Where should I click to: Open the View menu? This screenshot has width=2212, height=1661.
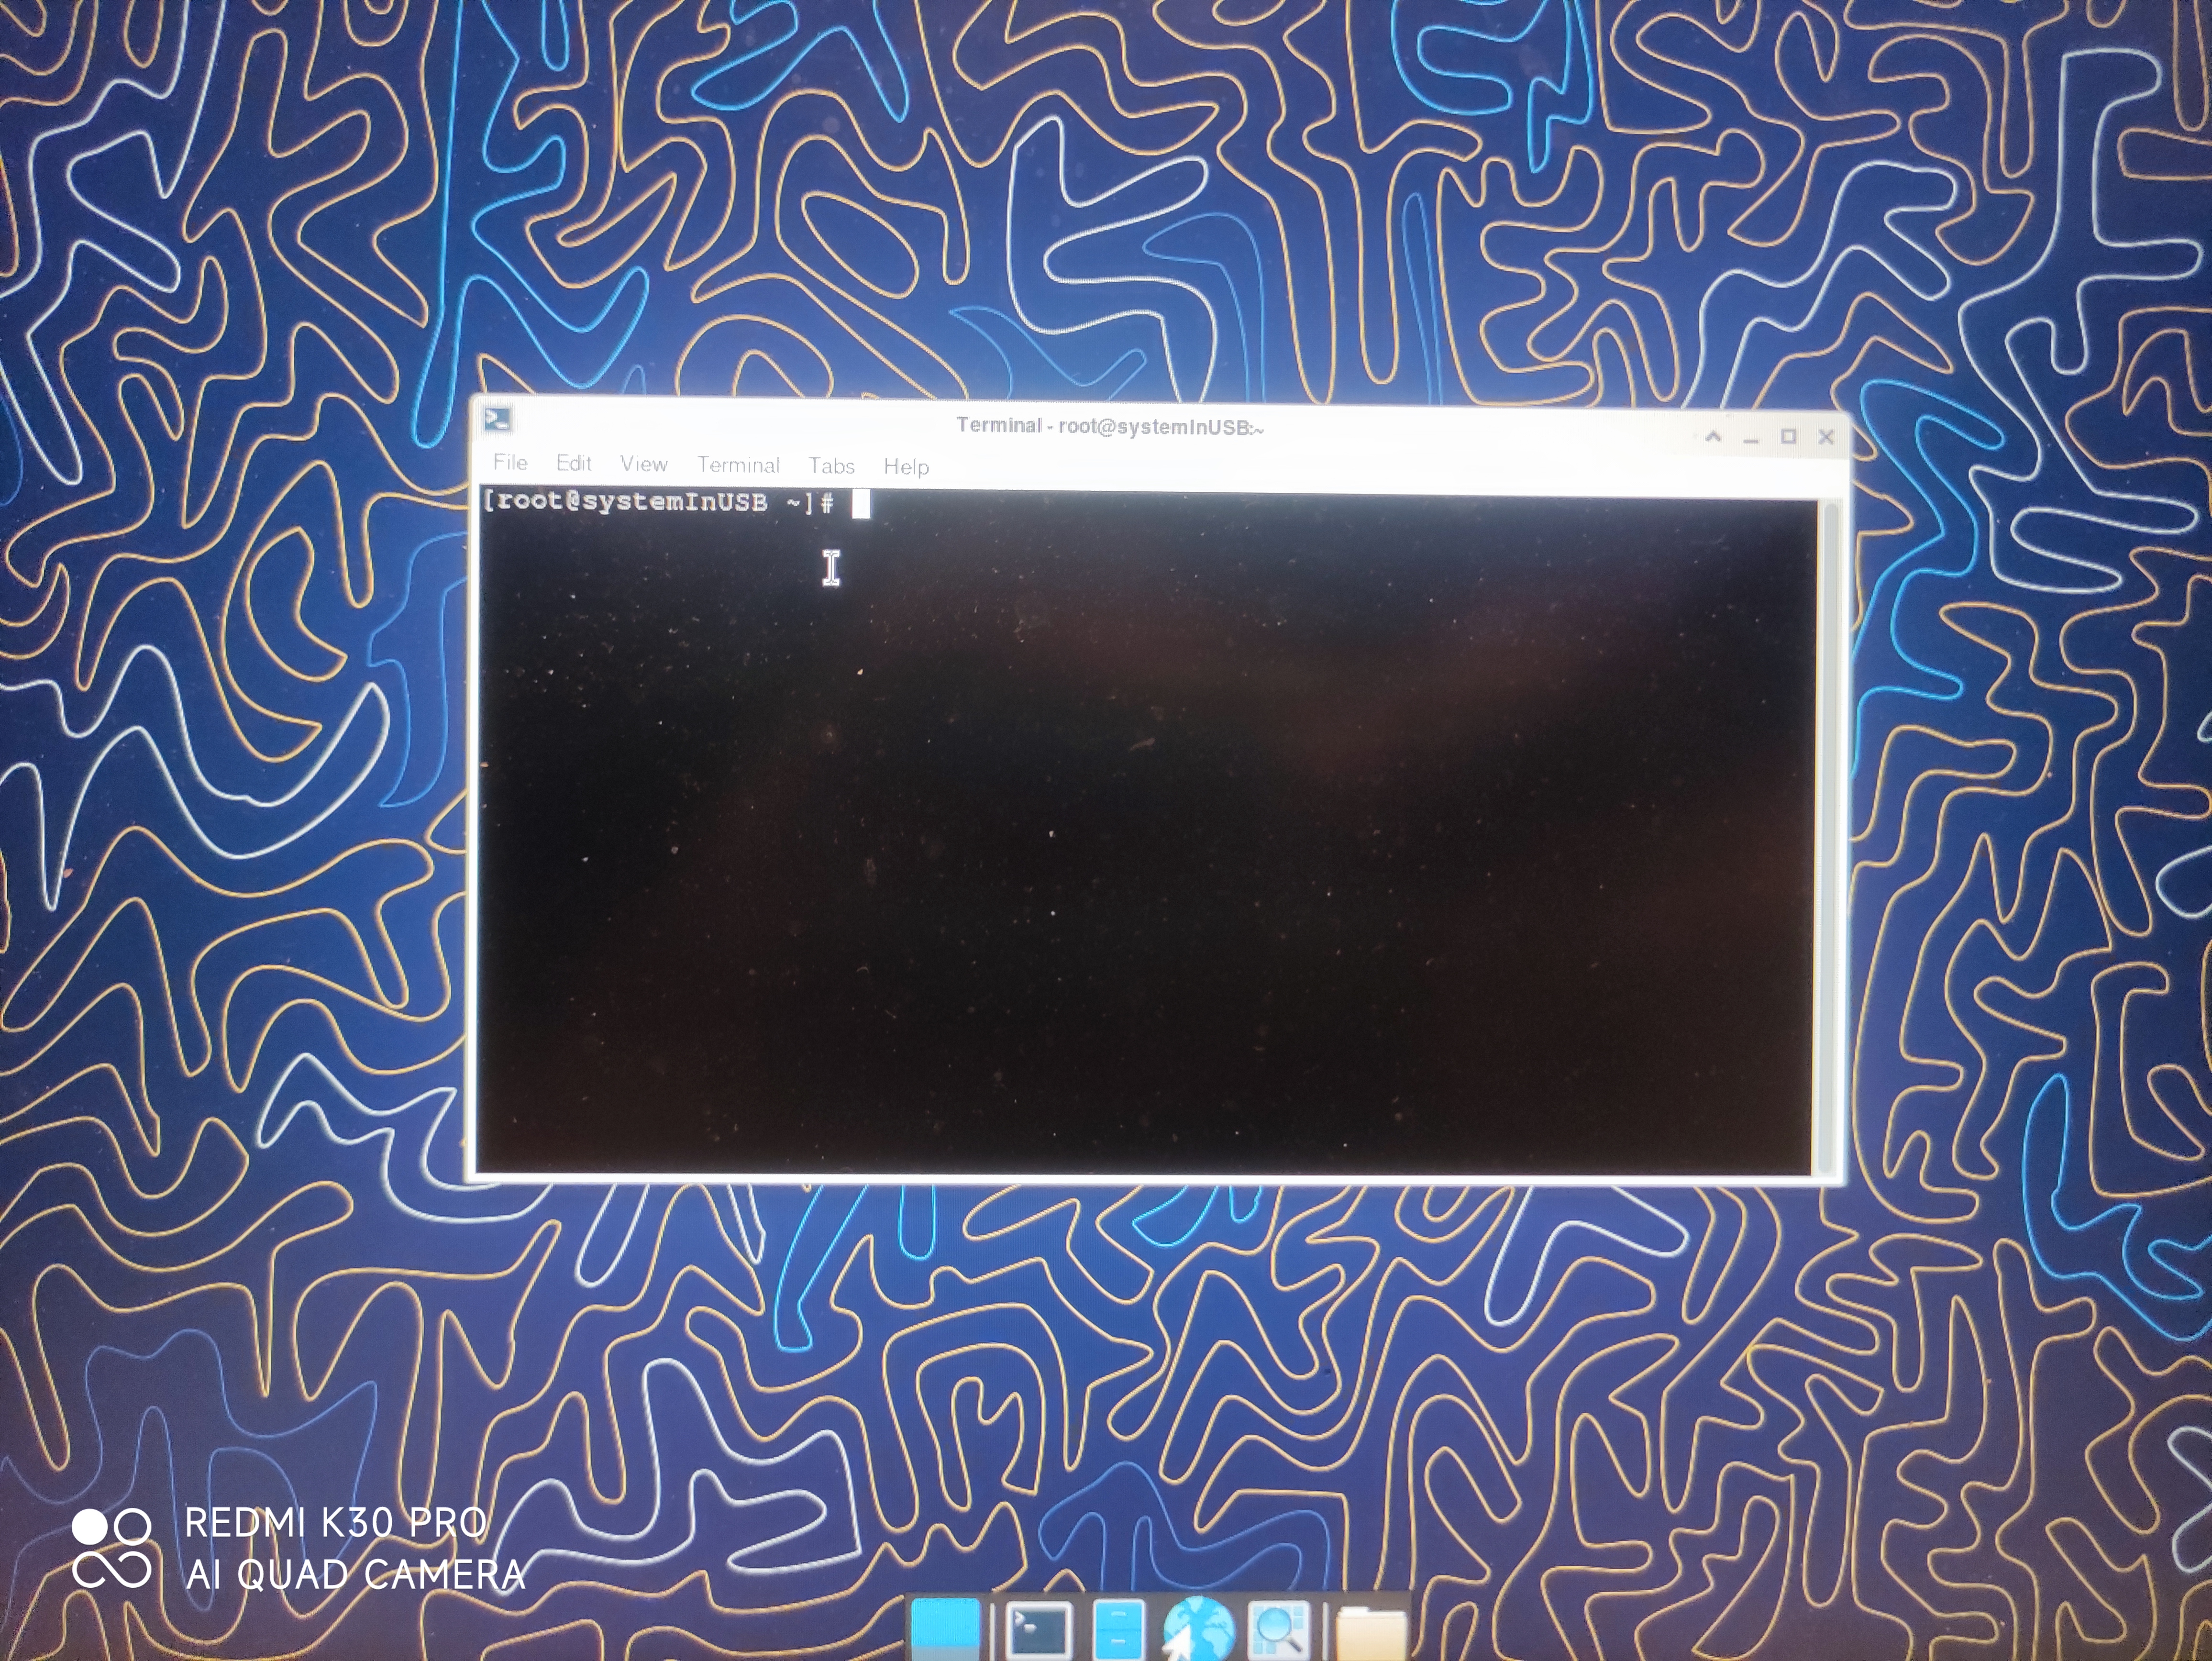[643, 464]
